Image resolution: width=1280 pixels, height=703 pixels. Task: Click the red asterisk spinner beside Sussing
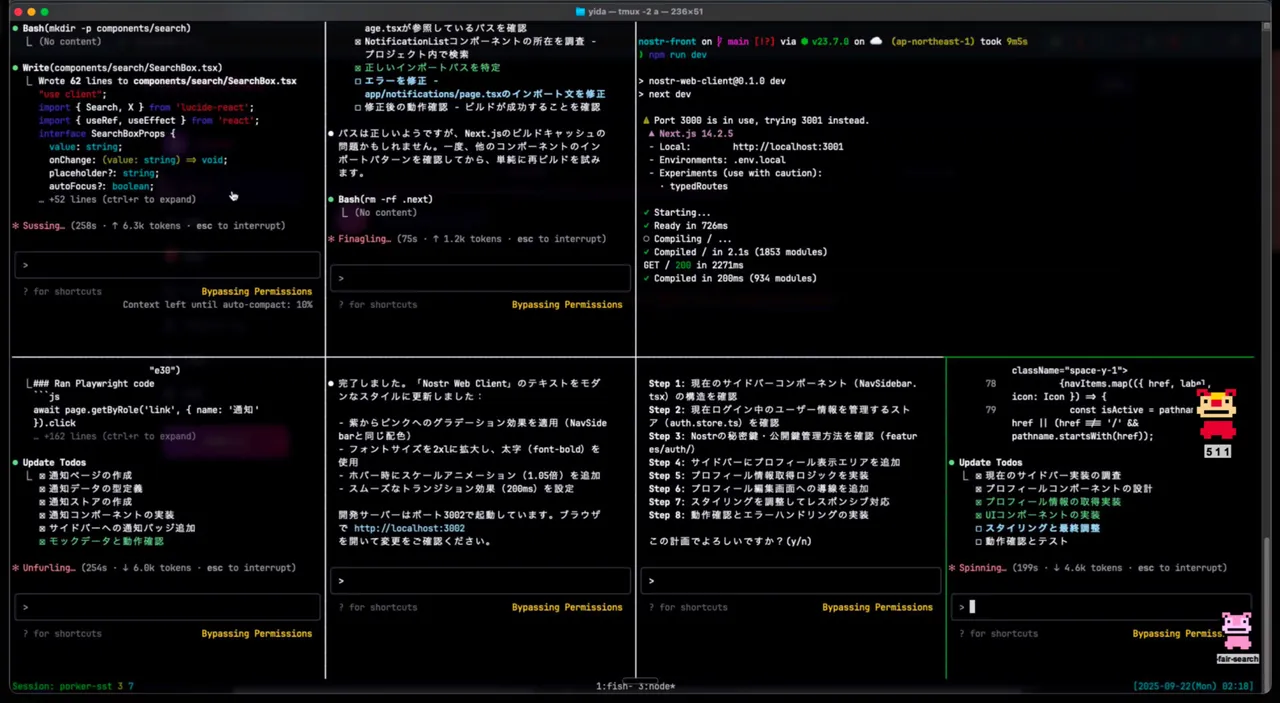point(15,226)
